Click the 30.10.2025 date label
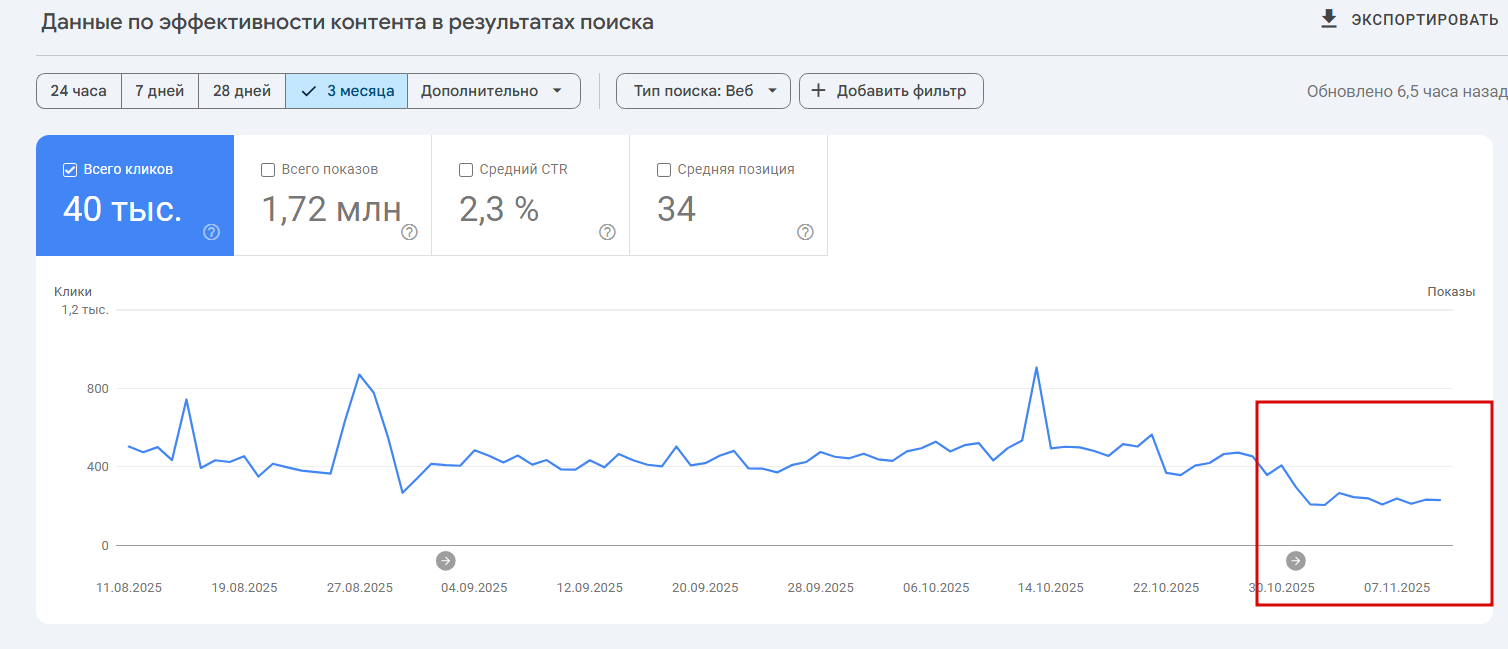 [1282, 588]
